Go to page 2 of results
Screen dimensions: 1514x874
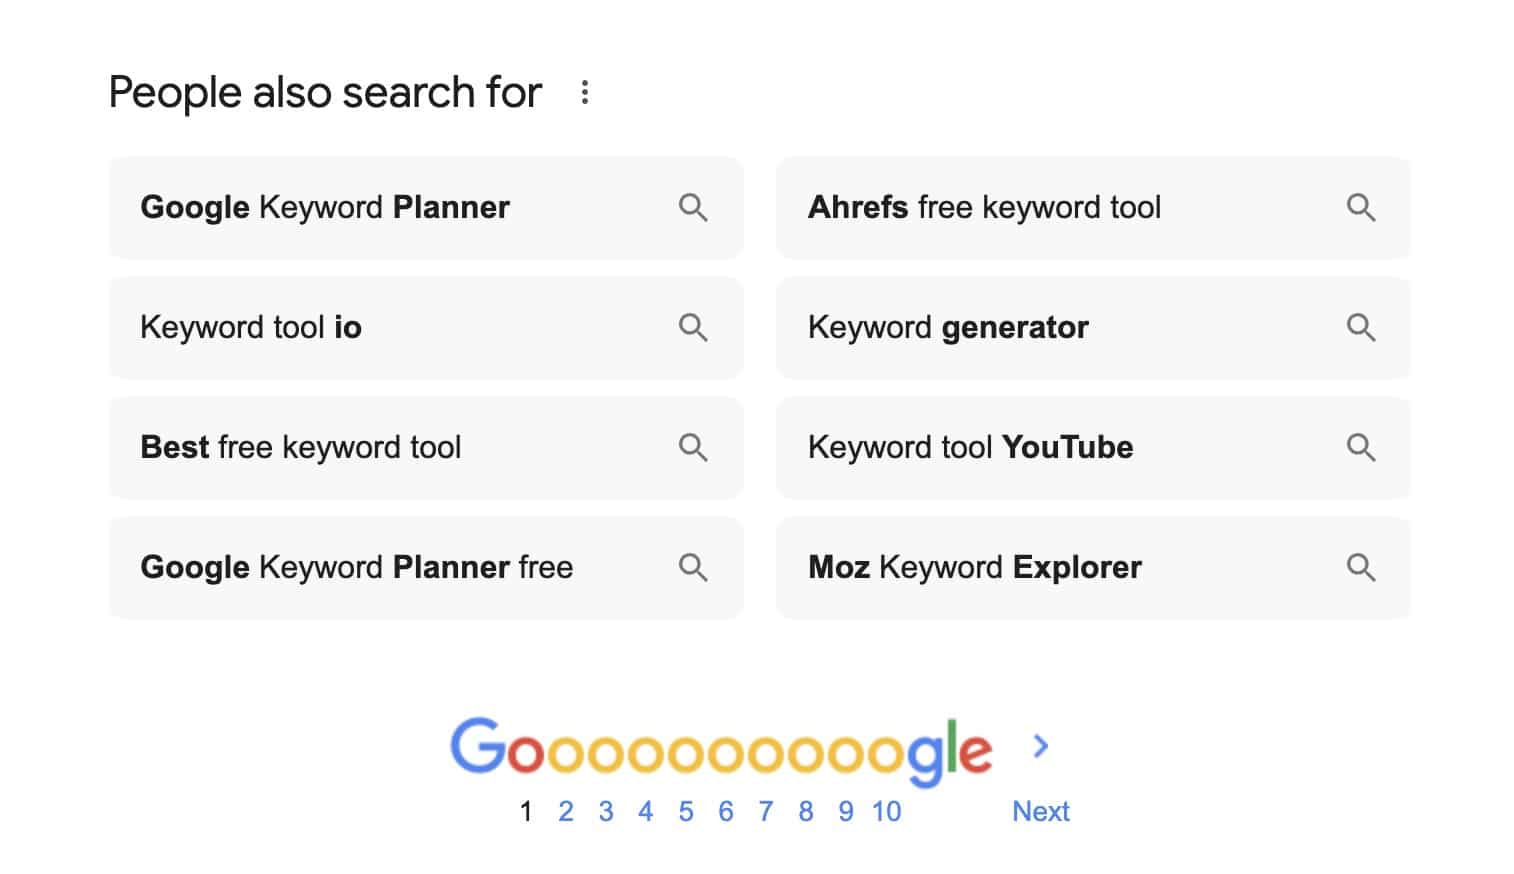(x=566, y=811)
